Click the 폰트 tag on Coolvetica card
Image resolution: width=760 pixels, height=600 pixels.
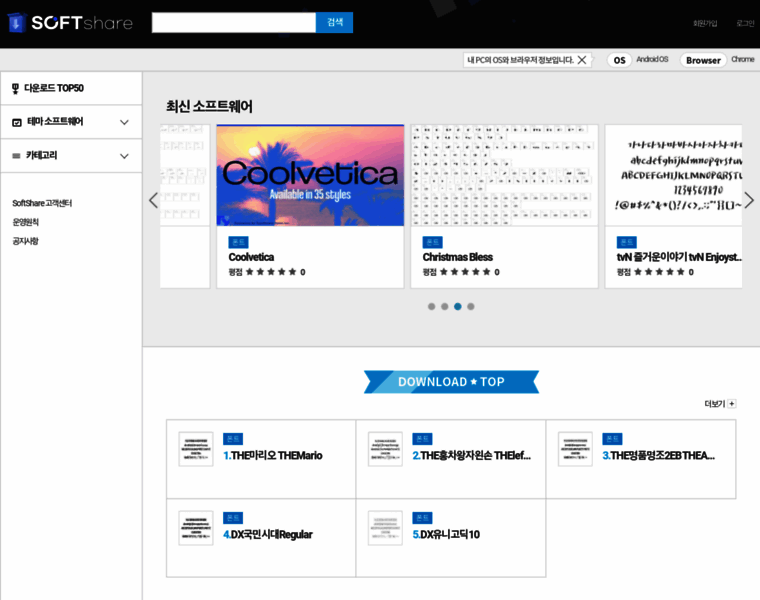pos(238,242)
